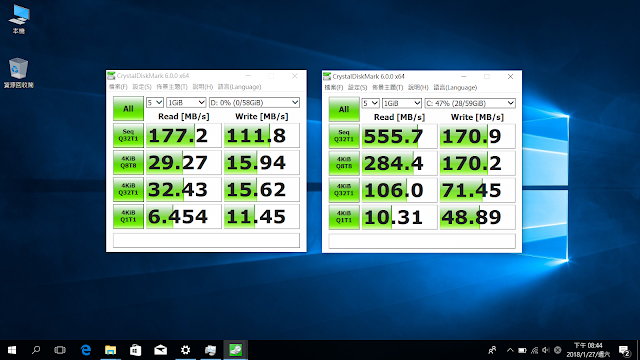Screen dimensions: 640x360
Task: Open the 1GiB test size dropdown in the left window
Action: 186,102
